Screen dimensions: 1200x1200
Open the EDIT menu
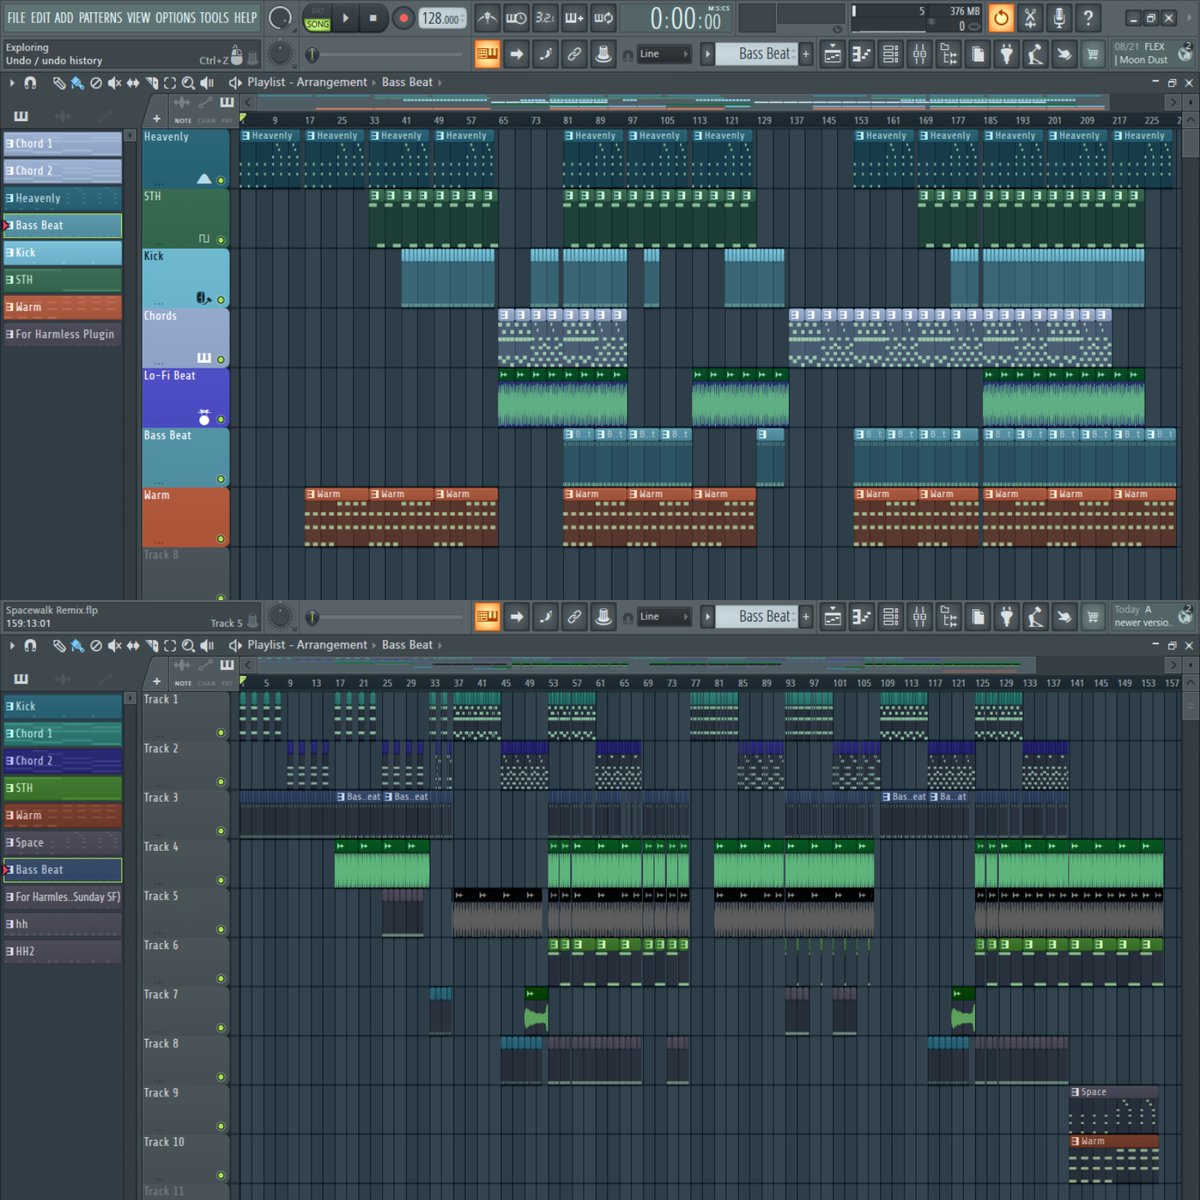point(40,18)
